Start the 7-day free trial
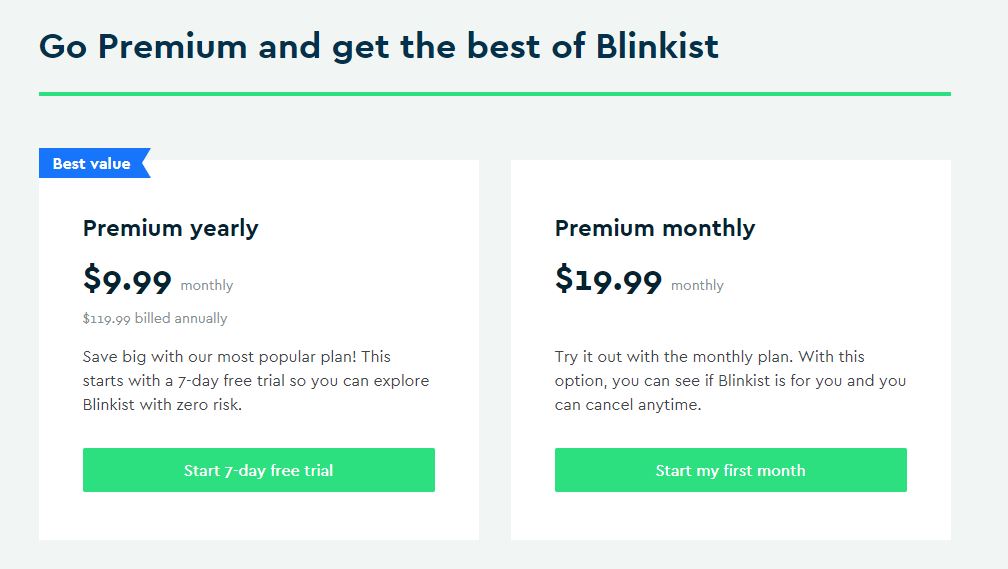 coord(258,470)
